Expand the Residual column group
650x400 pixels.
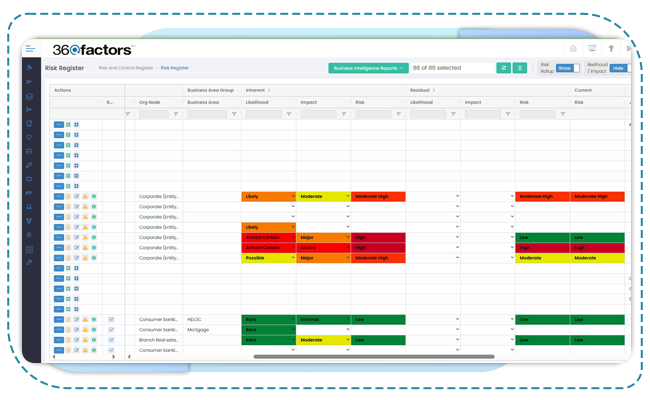click(x=433, y=90)
